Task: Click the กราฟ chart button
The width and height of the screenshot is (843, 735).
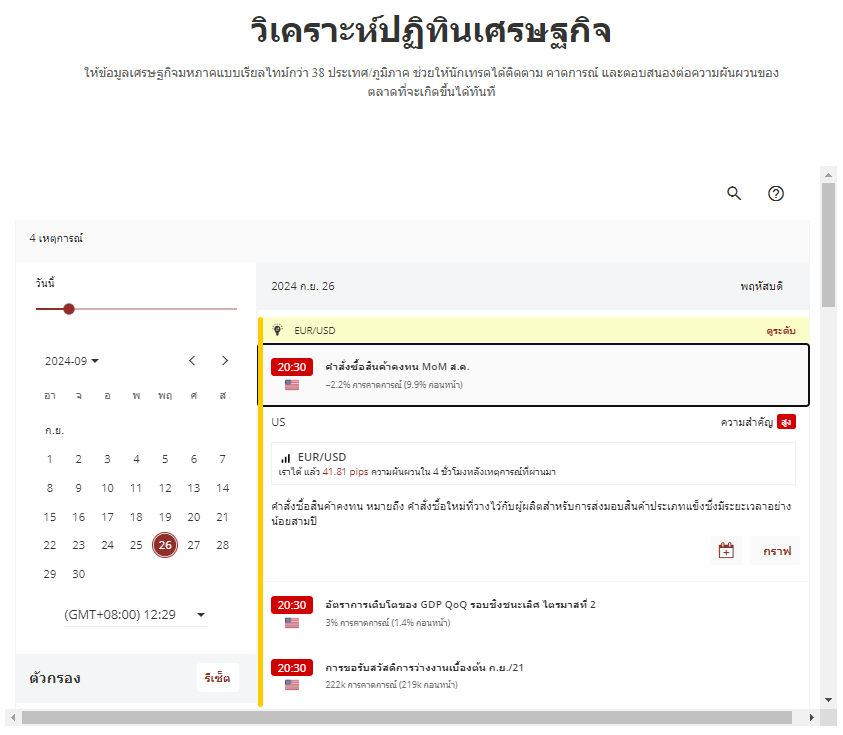Action: point(776,551)
